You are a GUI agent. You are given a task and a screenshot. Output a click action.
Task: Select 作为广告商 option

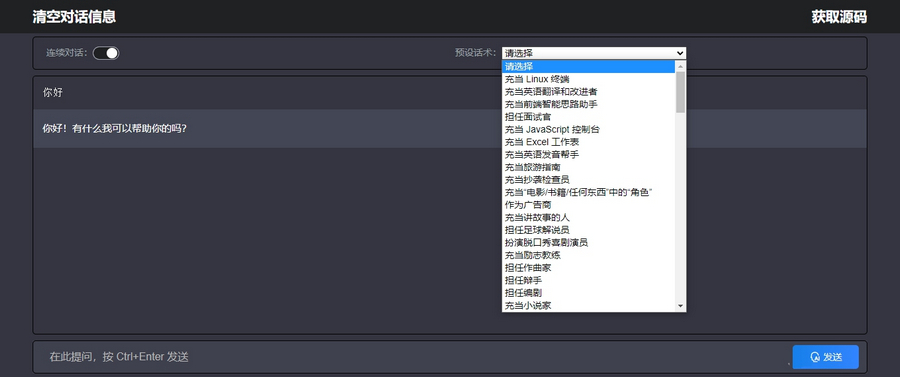pyautogui.click(x=588, y=205)
